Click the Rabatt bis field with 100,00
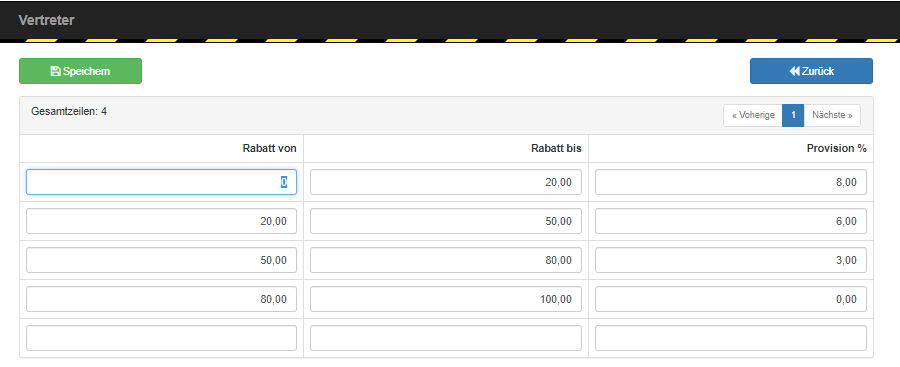The image size is (900, 367). click(446, 299)
